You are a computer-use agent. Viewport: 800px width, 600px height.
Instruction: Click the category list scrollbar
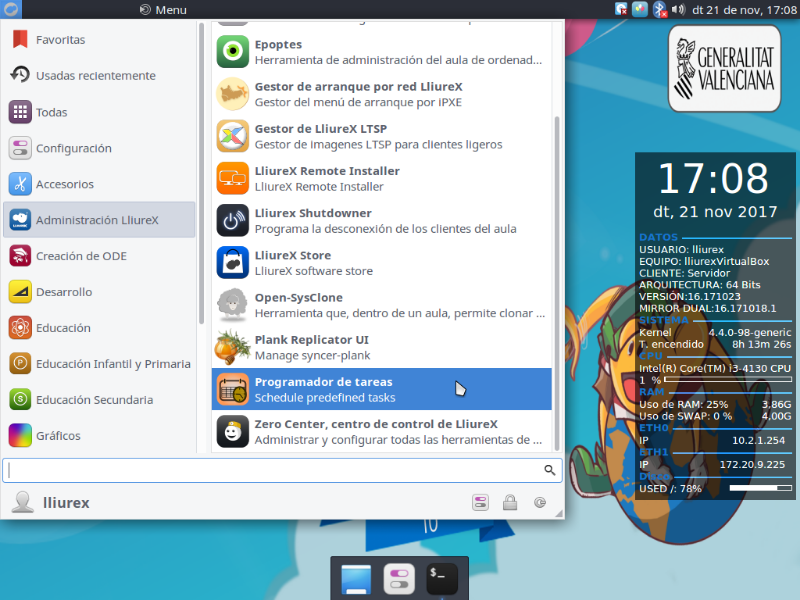(202, 173)
